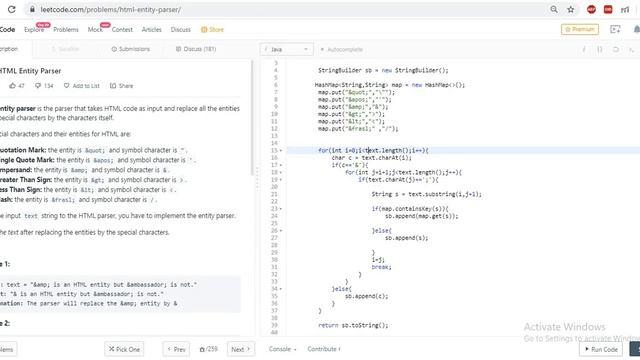Open the Articles page
The width and height of the screenshot is (640, 360).
[151, 29]
